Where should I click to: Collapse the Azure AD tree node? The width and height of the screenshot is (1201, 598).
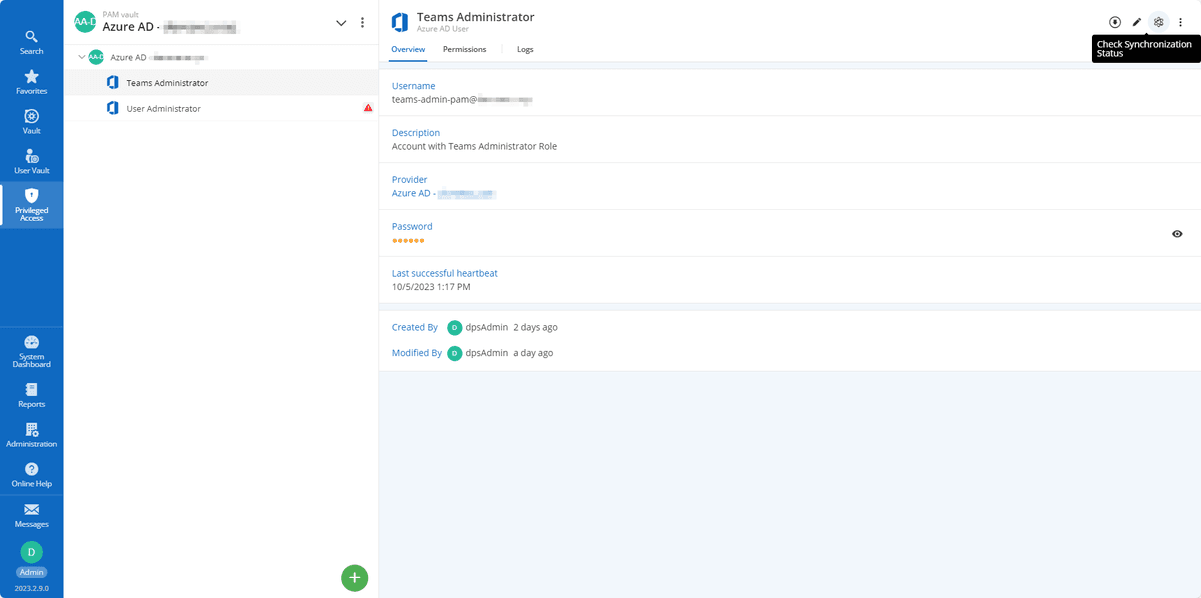click(x=82, y=57)
